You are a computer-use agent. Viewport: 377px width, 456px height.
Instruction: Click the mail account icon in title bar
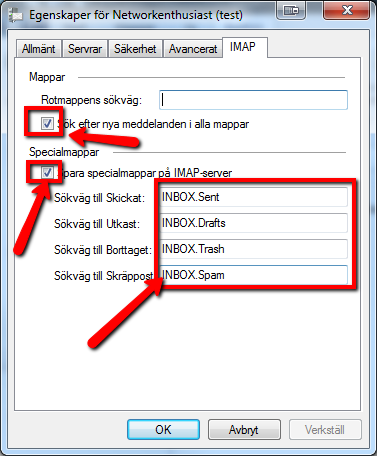(x=14, y=15)
